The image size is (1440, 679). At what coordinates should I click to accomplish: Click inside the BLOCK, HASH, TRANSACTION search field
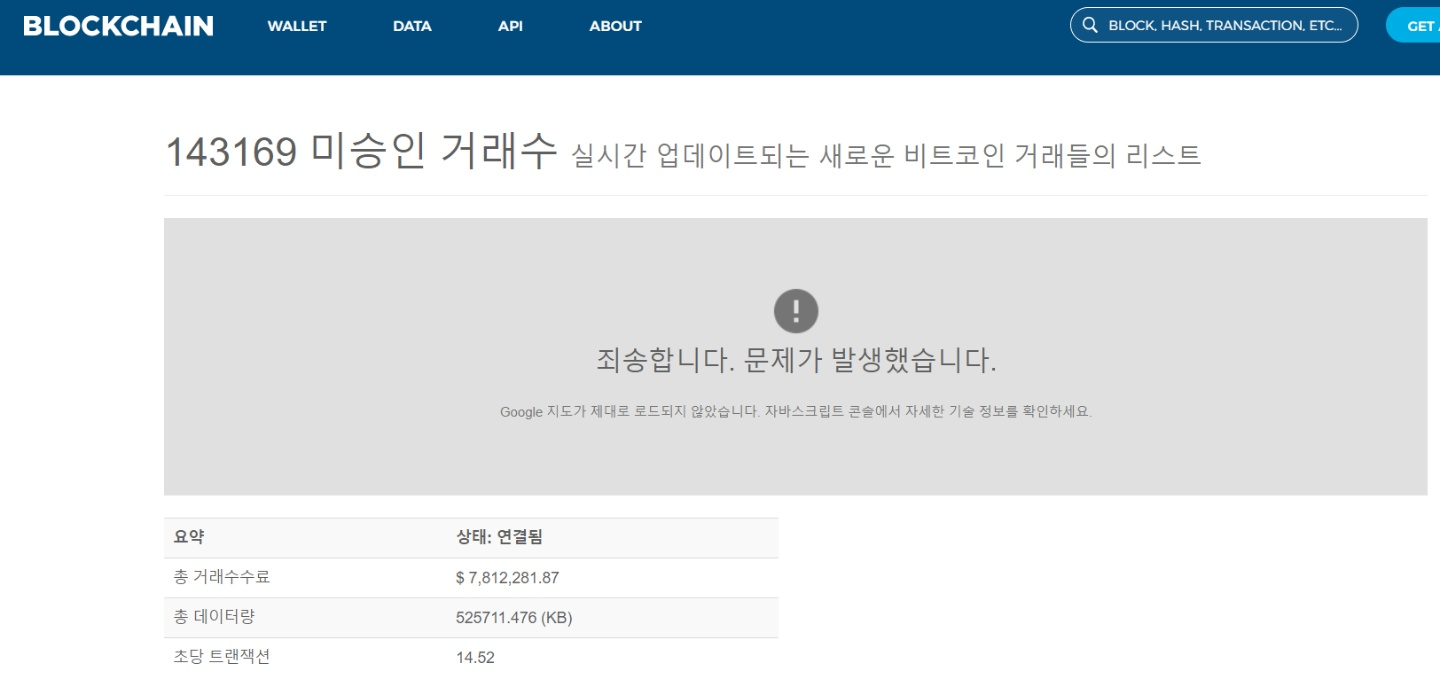[x=1220, y=25]
